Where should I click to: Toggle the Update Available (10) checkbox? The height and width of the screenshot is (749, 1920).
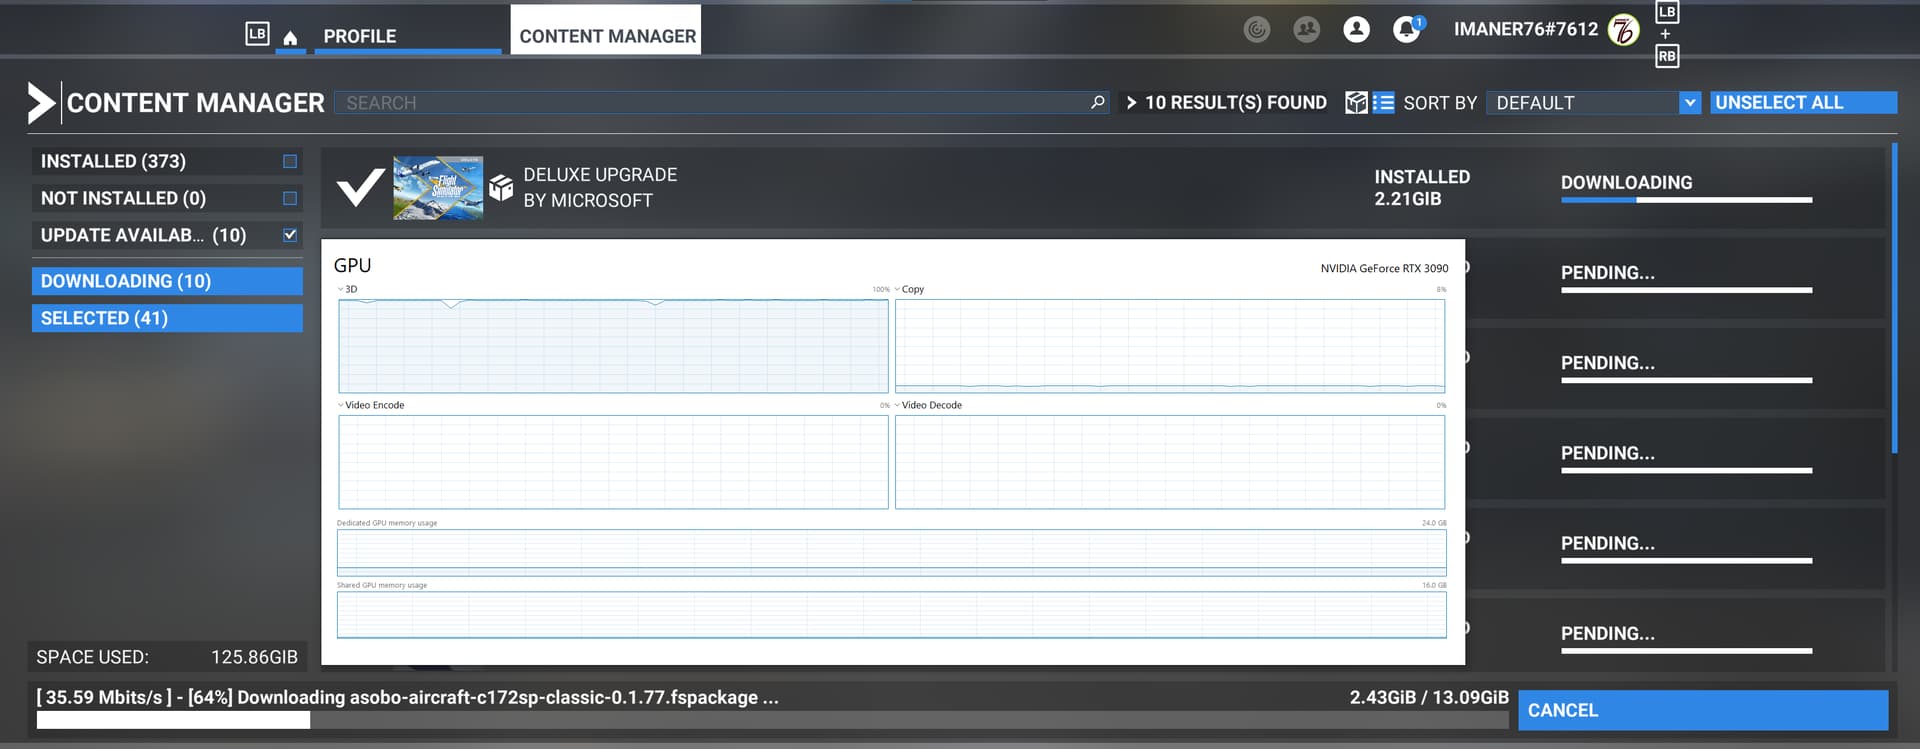(290, 235)
